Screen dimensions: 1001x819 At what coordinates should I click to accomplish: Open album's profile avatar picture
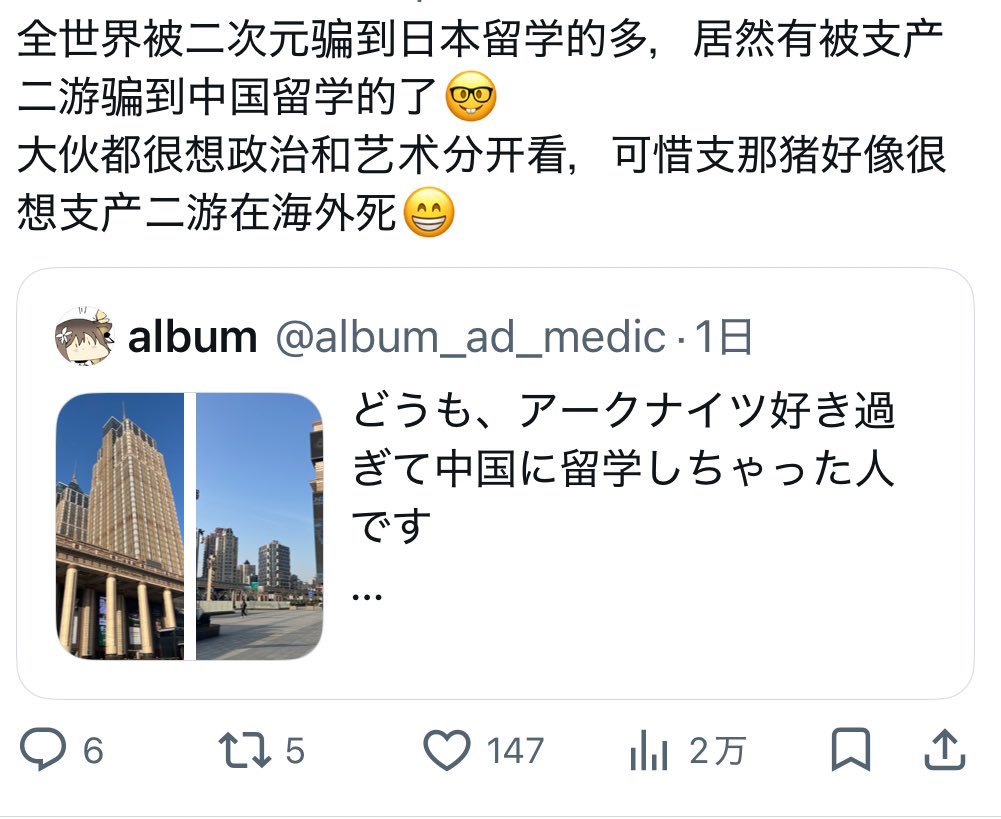(x=84, y=336)
